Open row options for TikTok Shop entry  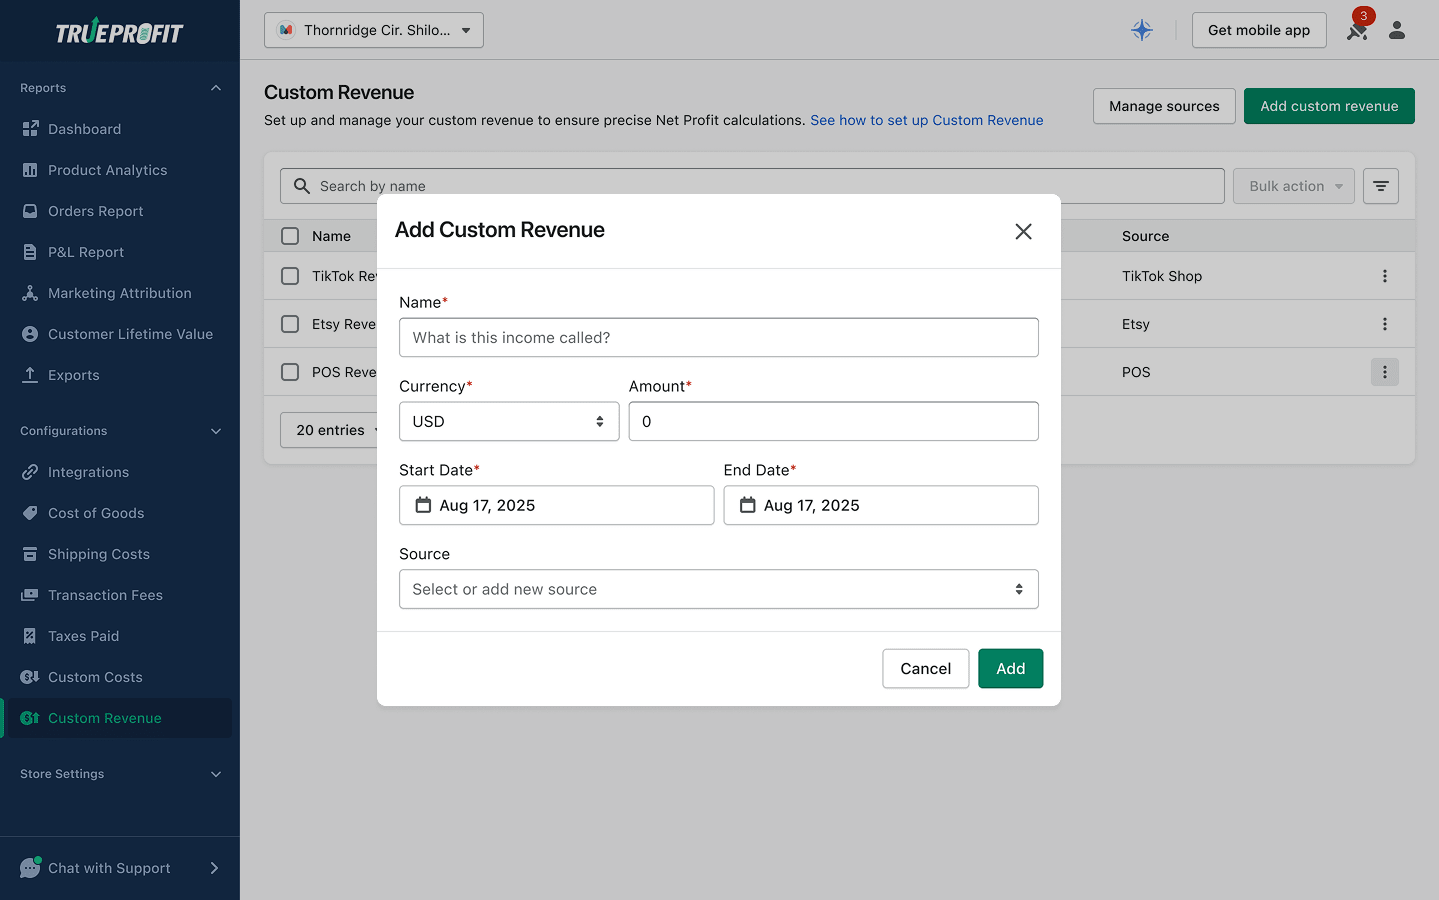(x=1384, y=276)
